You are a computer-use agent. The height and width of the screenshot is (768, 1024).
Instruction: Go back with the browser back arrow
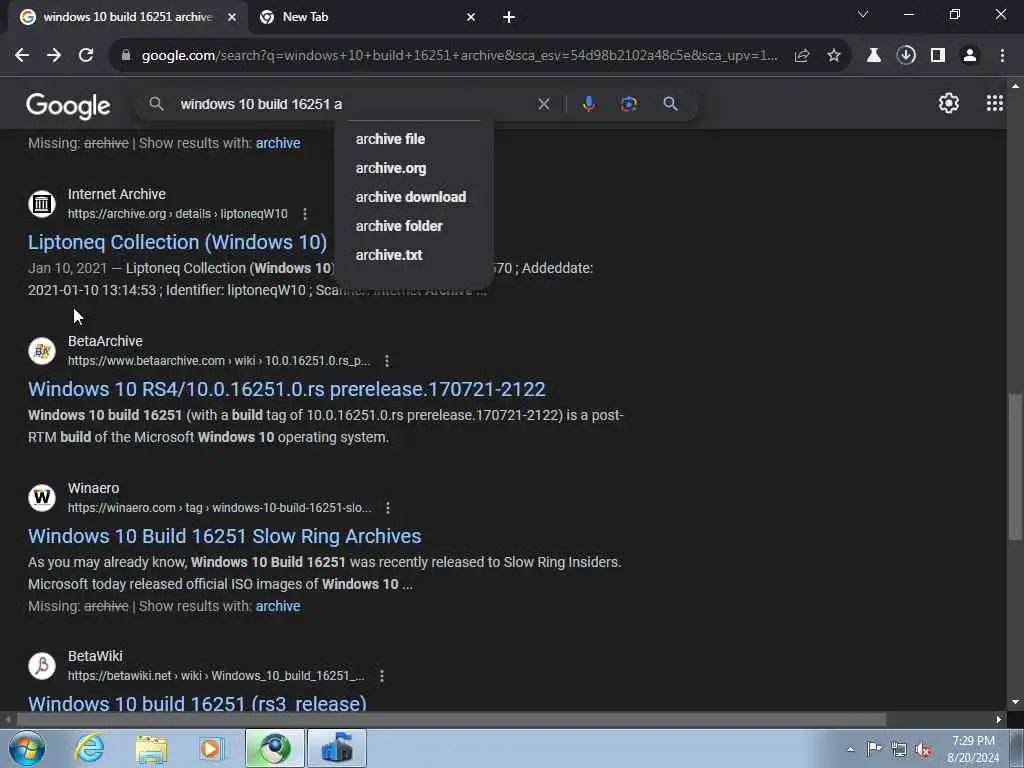coord(22,56)
